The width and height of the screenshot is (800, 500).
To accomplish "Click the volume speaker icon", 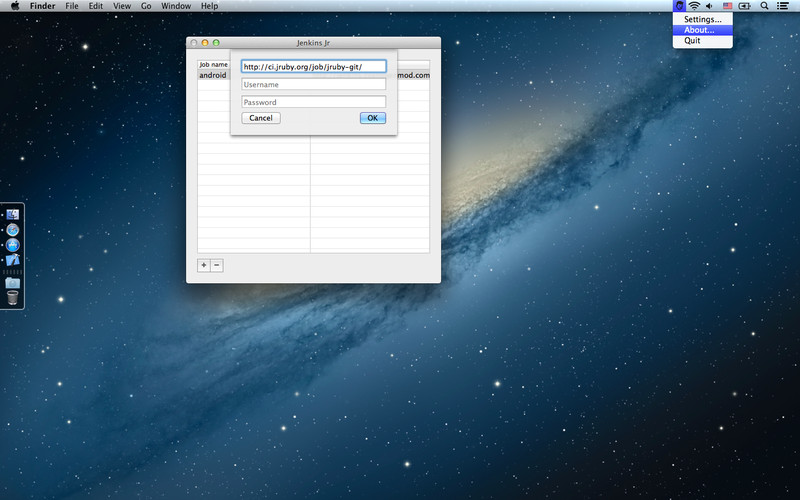I will coord(709,6).
